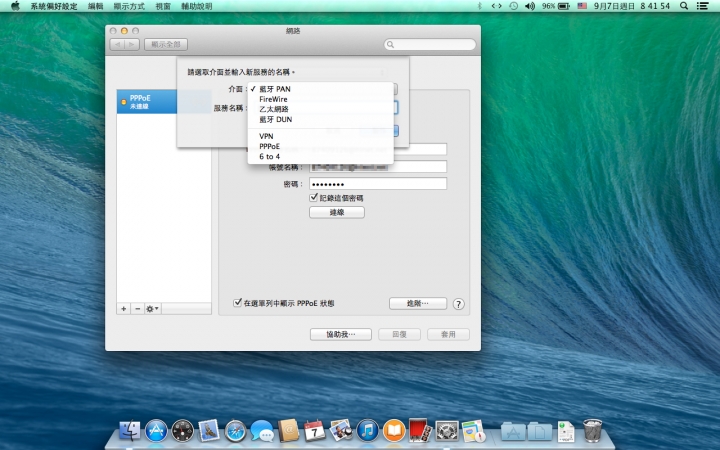
Task: Open Dashboard gauge icon in Dock
Action: click(x=183, y=431)
